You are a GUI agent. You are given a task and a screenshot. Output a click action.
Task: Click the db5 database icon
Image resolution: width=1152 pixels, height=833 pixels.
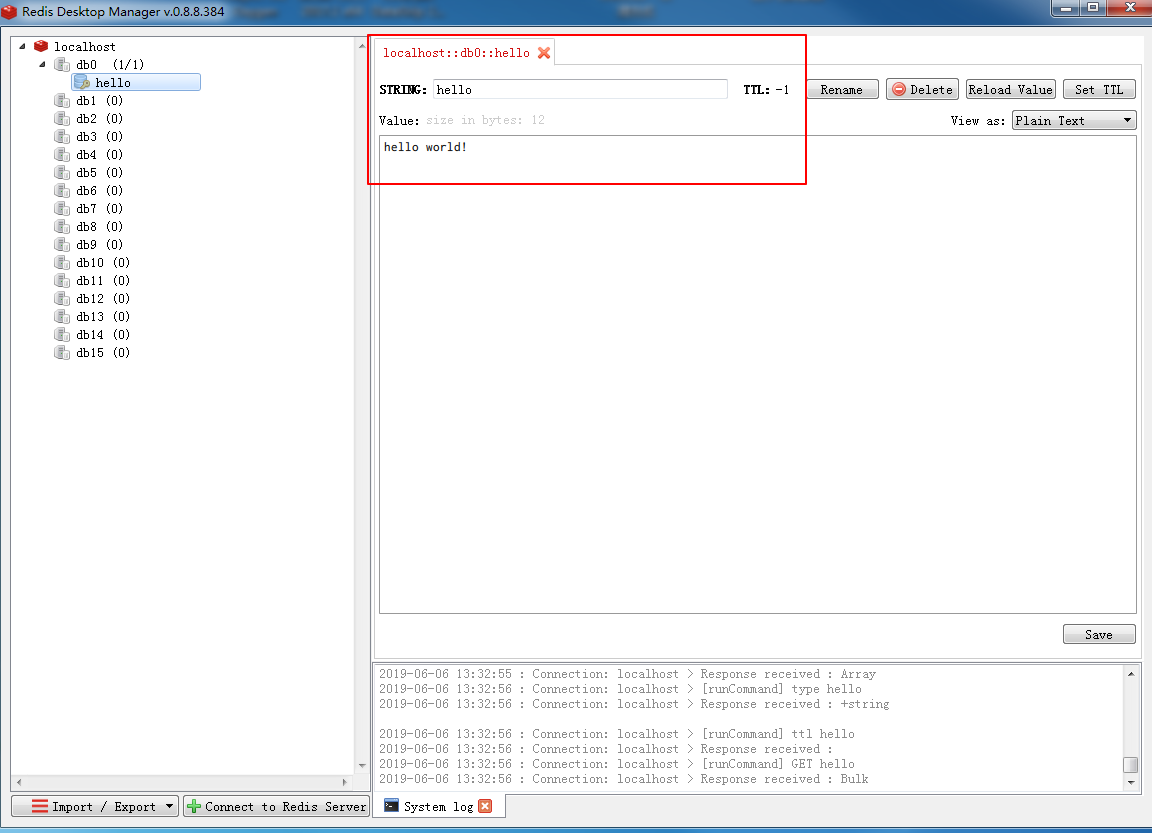[x=62, y=173]
